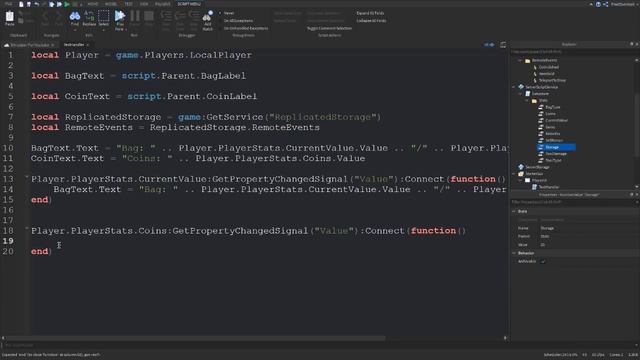This screenshot has width=640, height=360.
Task: Select ServerStorage in Explorer
Action: tap(534, 167)
